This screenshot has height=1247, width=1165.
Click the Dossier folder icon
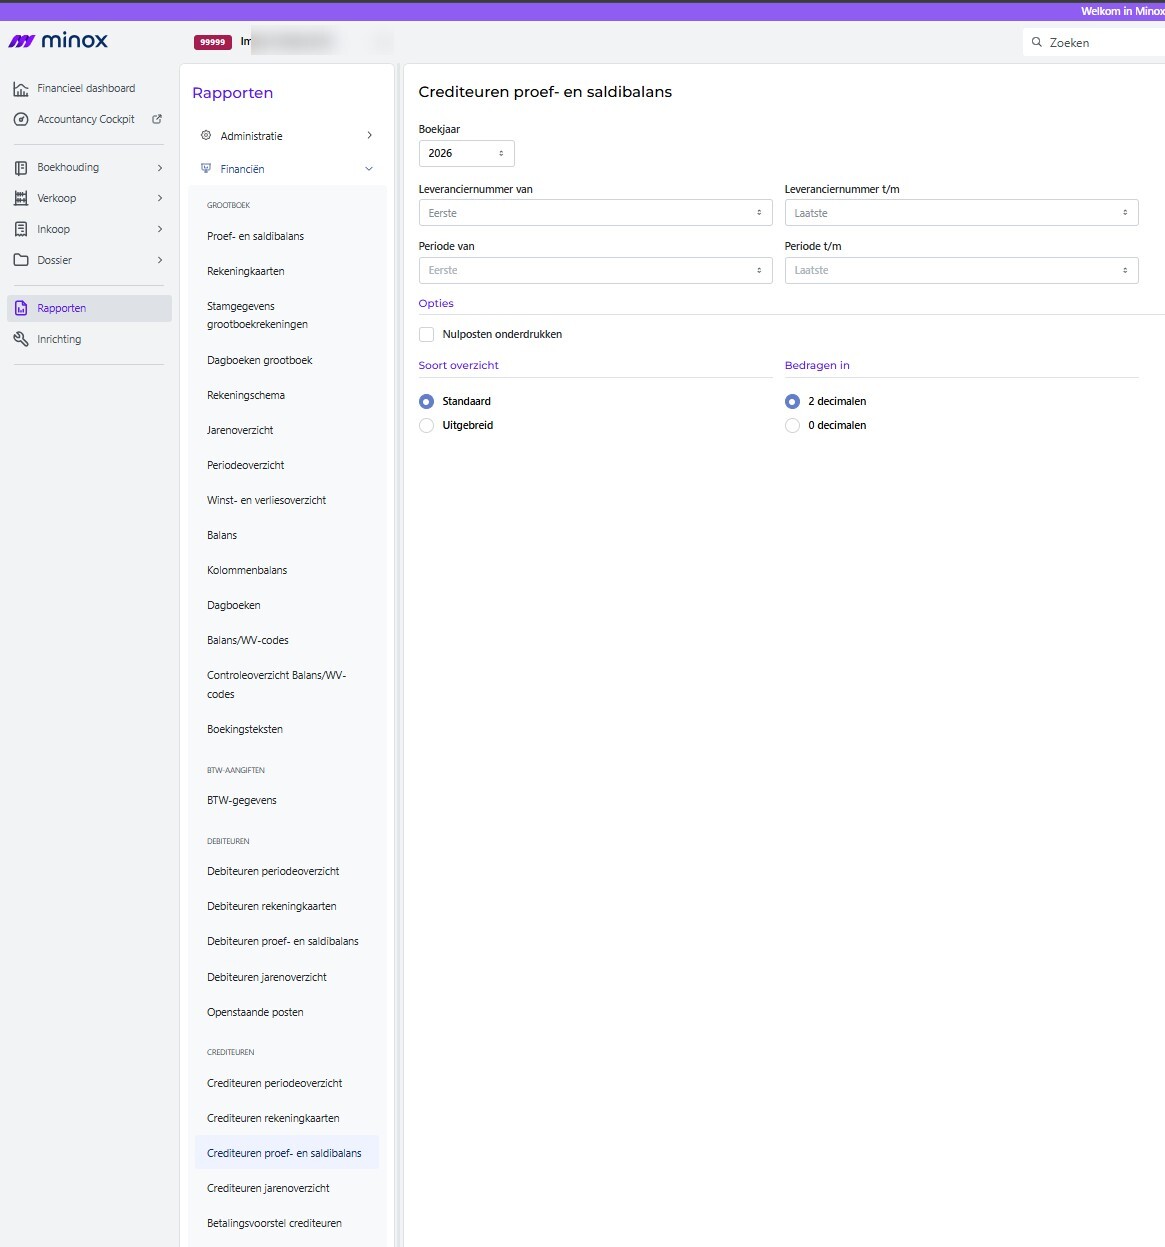[21, 260]
